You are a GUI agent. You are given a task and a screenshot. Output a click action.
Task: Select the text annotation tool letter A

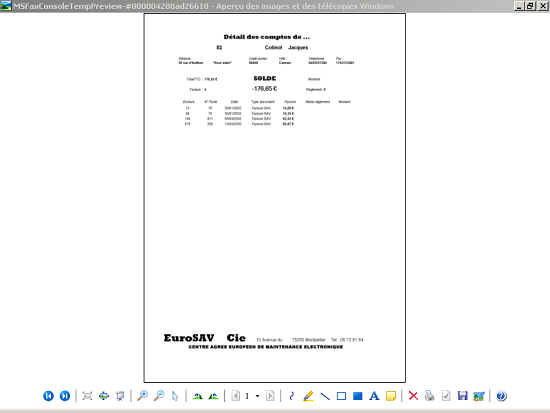tap(374, 396)
